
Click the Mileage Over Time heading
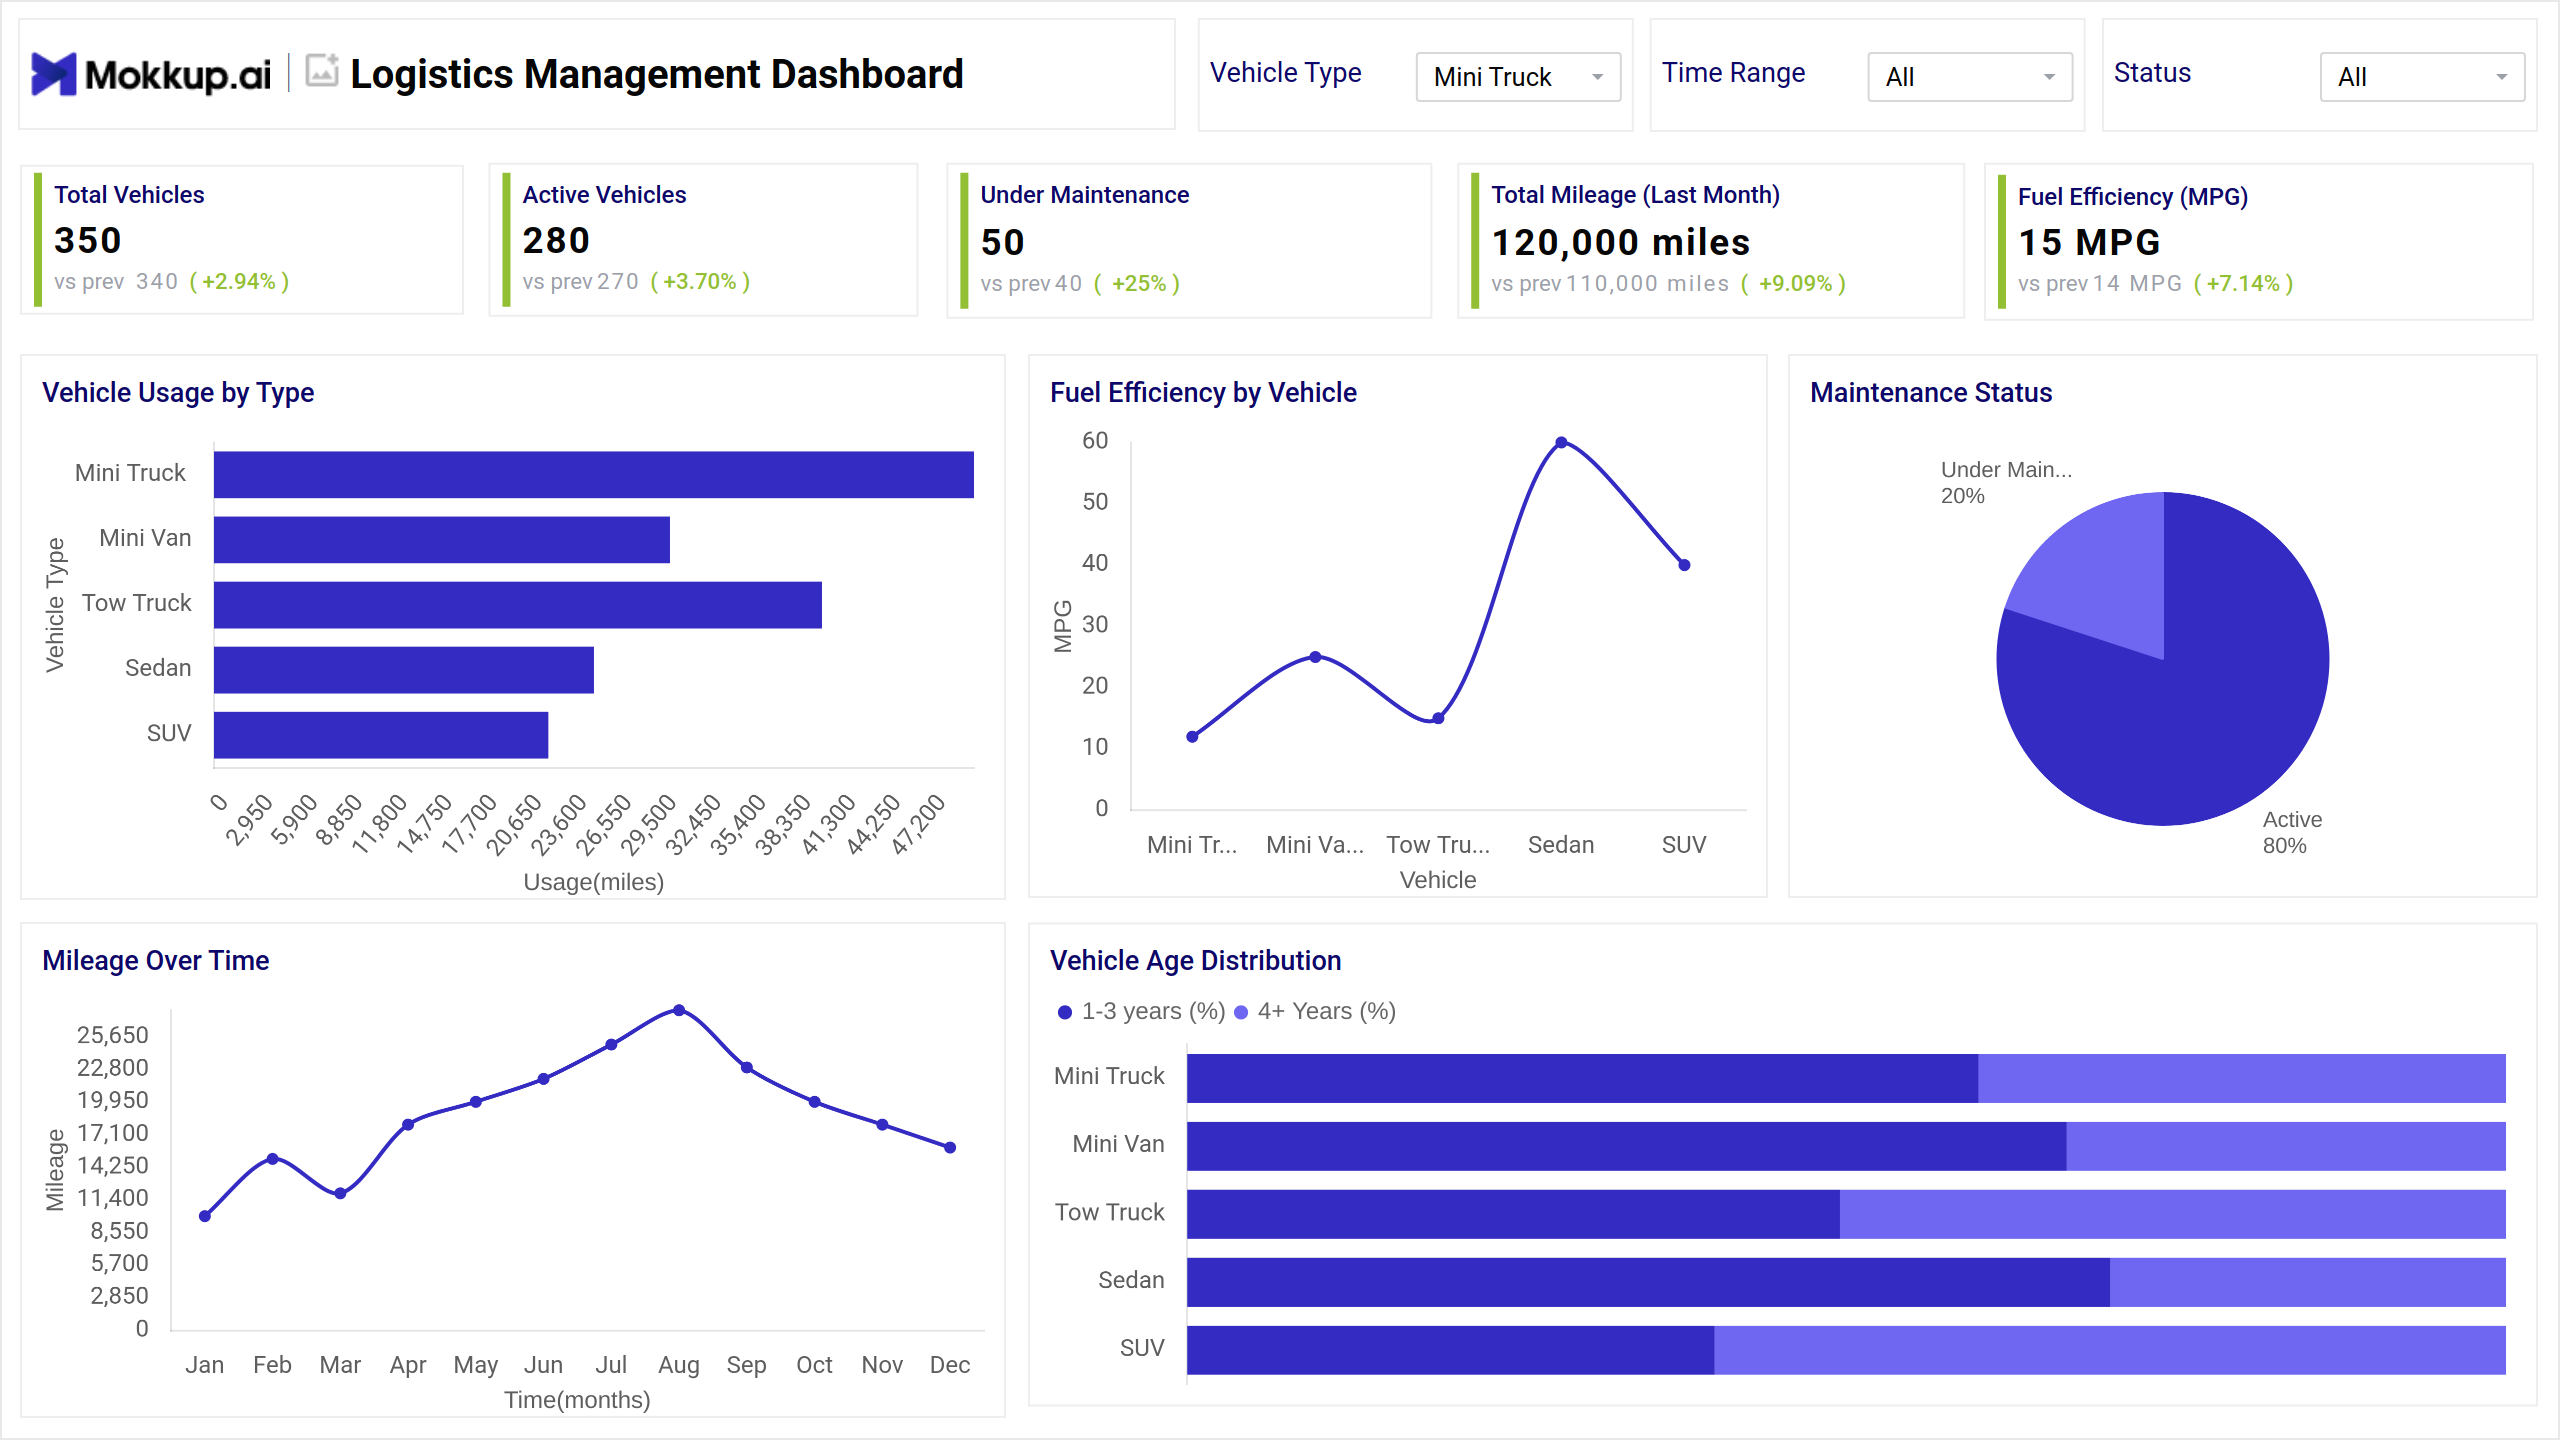[x=155, y=961]
